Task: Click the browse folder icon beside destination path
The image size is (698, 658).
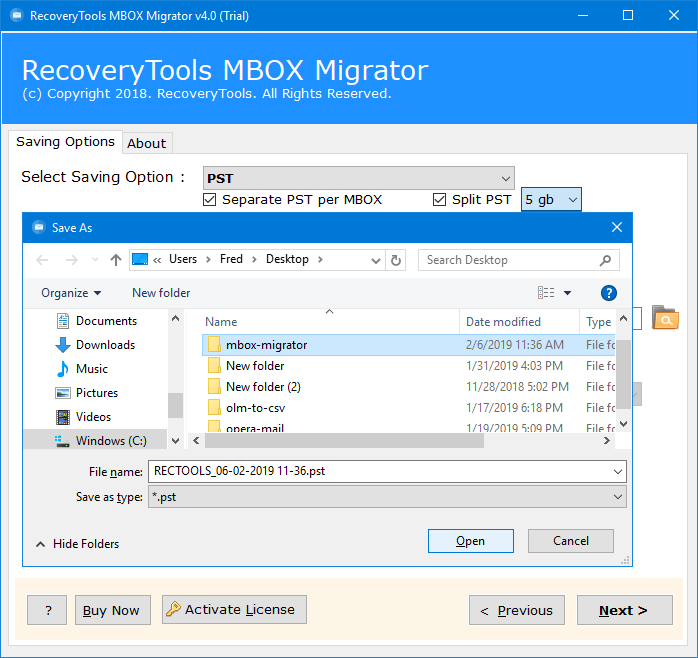Action: (x=665, y=317)
